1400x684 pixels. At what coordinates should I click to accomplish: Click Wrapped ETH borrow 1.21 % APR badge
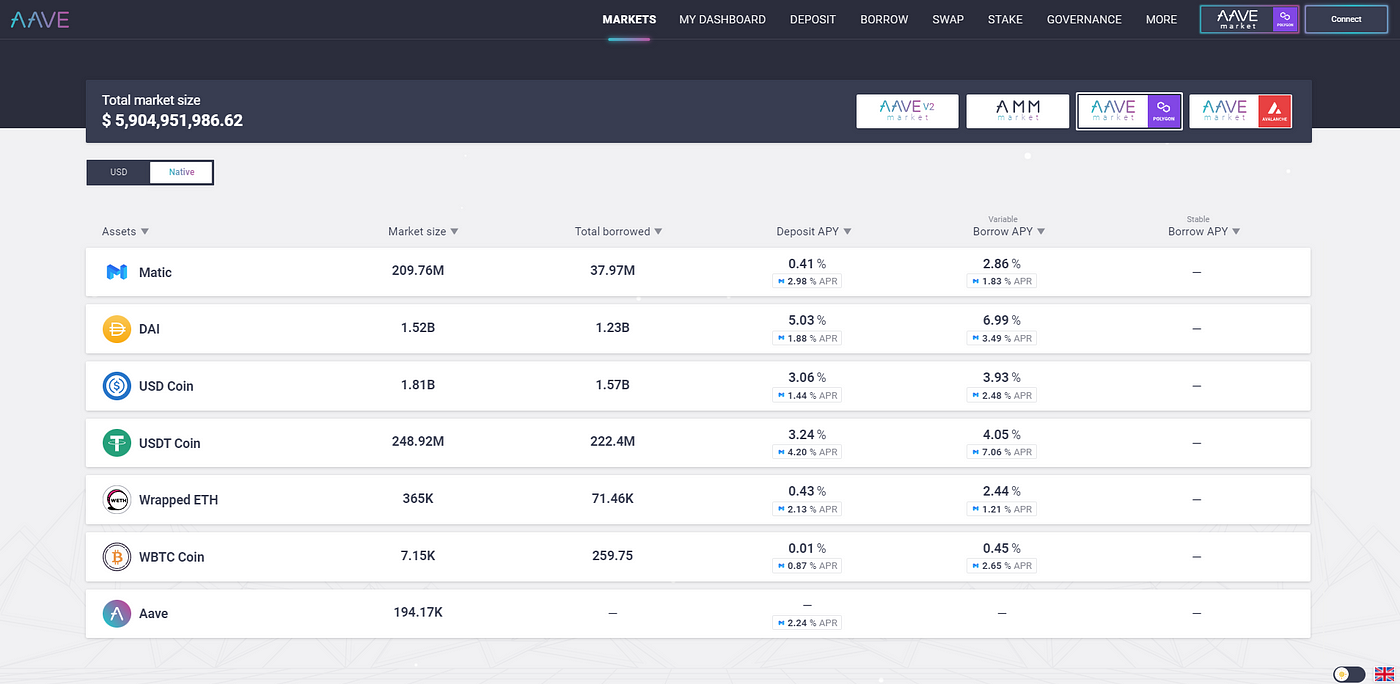1002,510
